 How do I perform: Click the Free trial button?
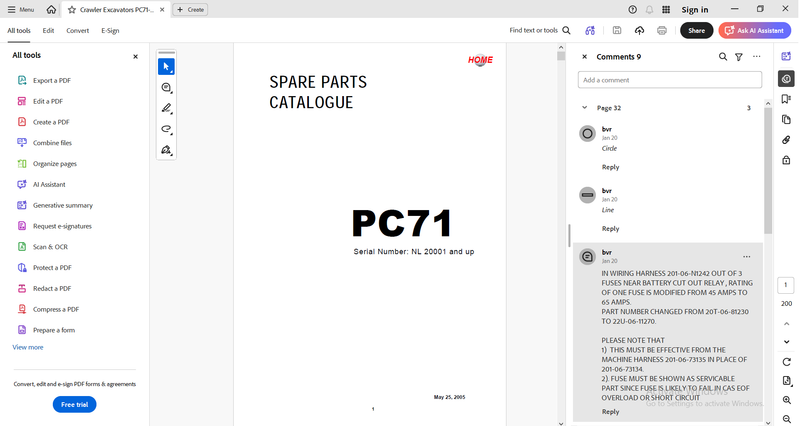(74, 405)
